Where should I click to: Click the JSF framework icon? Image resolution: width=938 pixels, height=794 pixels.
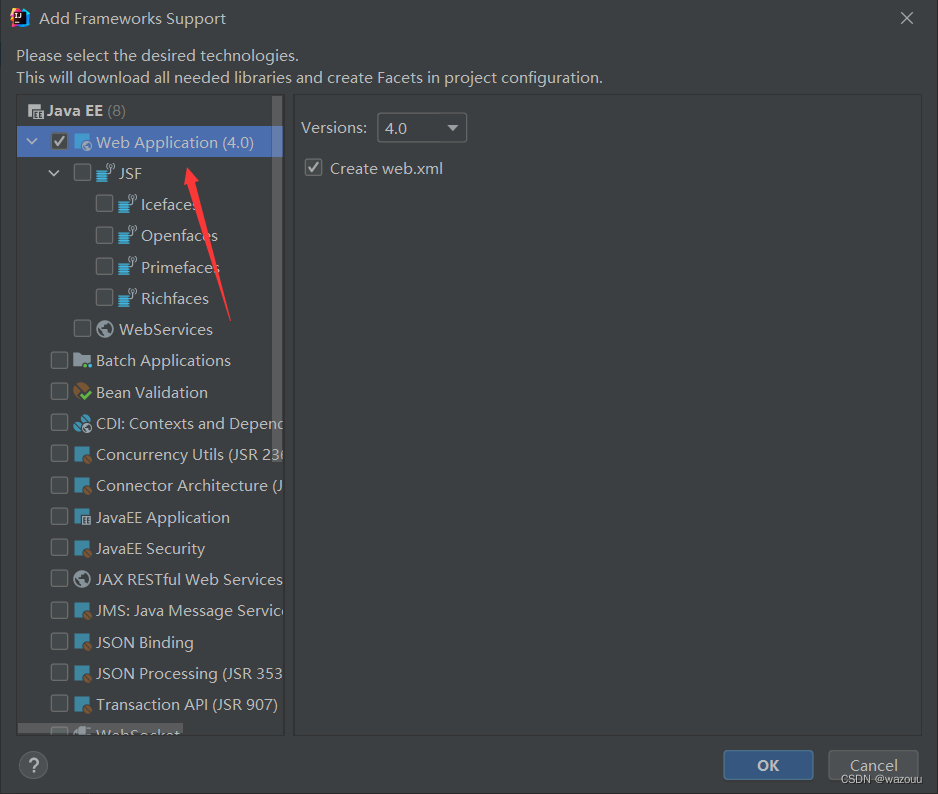[x=105, y=173]
